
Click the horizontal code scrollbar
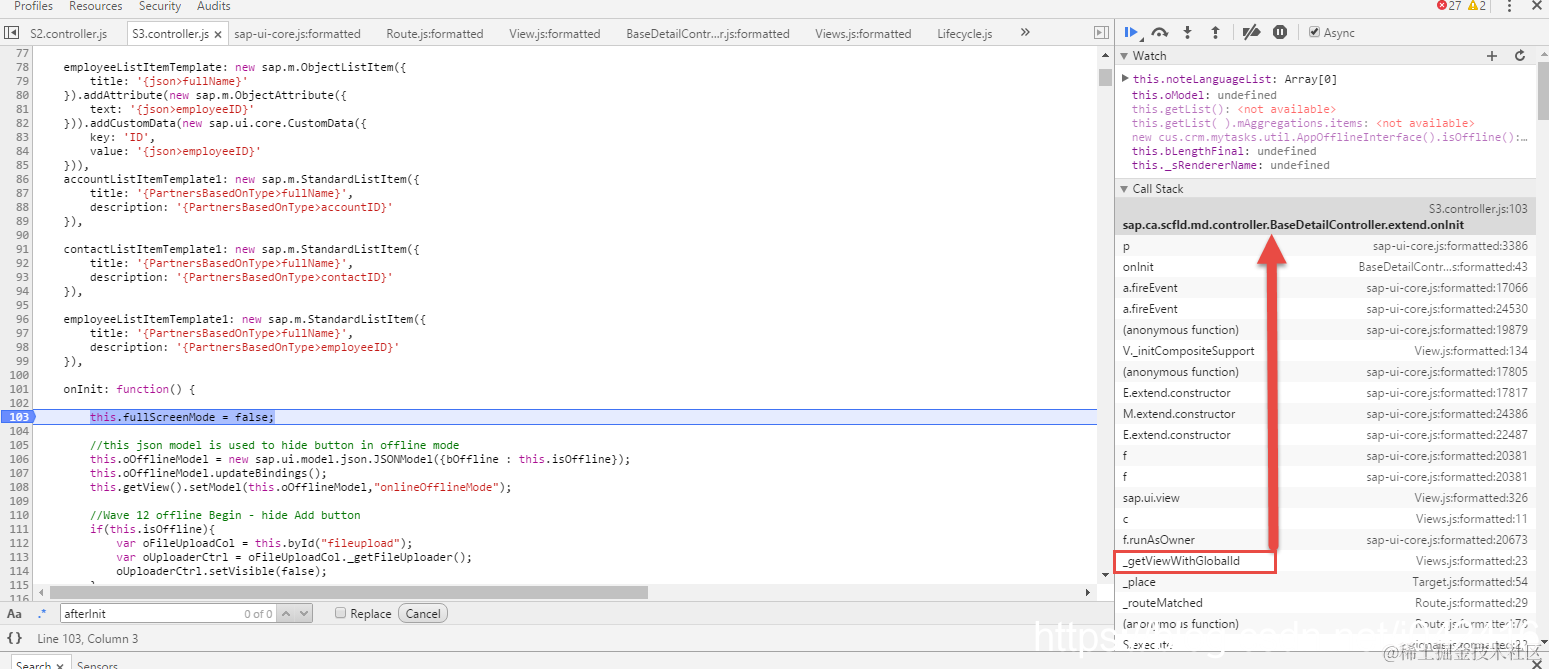point(349,592)
